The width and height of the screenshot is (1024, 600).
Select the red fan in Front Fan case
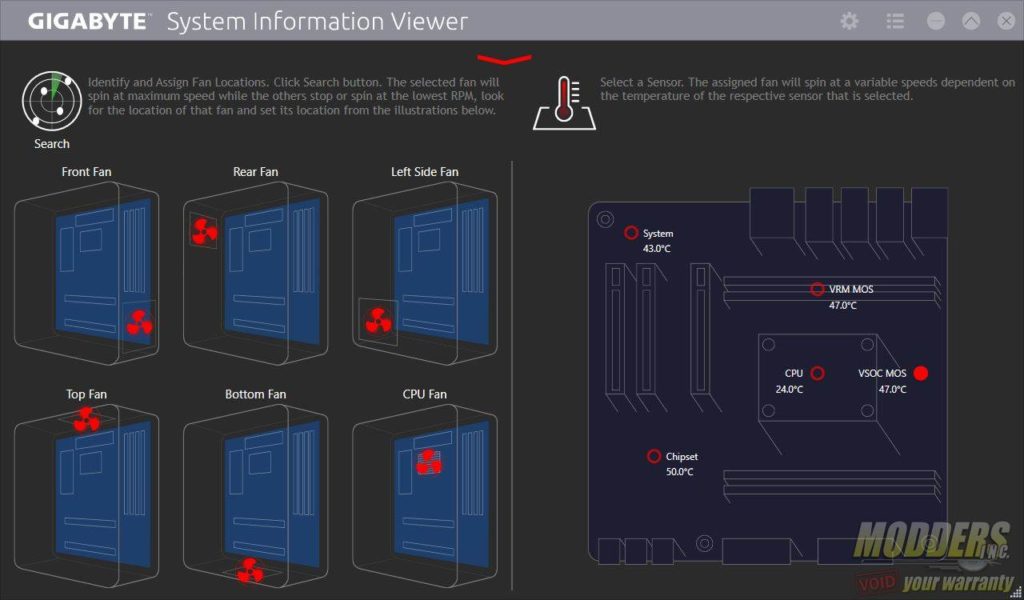pos(139,323)
